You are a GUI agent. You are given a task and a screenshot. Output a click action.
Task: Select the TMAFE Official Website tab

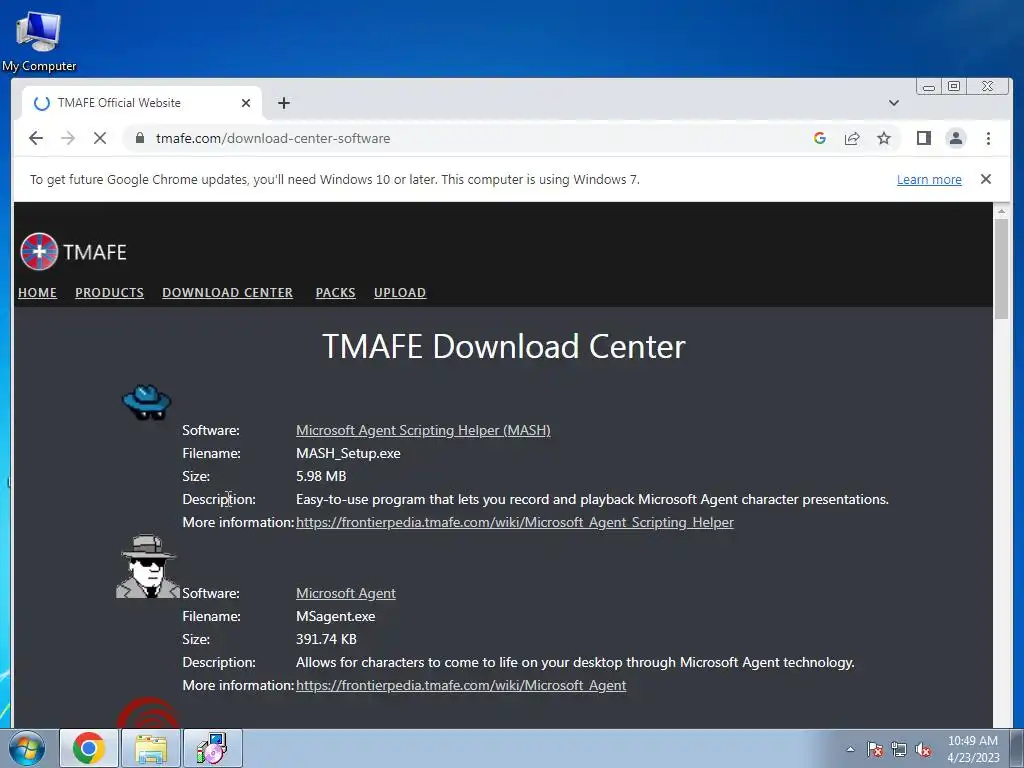click(140, 103)
